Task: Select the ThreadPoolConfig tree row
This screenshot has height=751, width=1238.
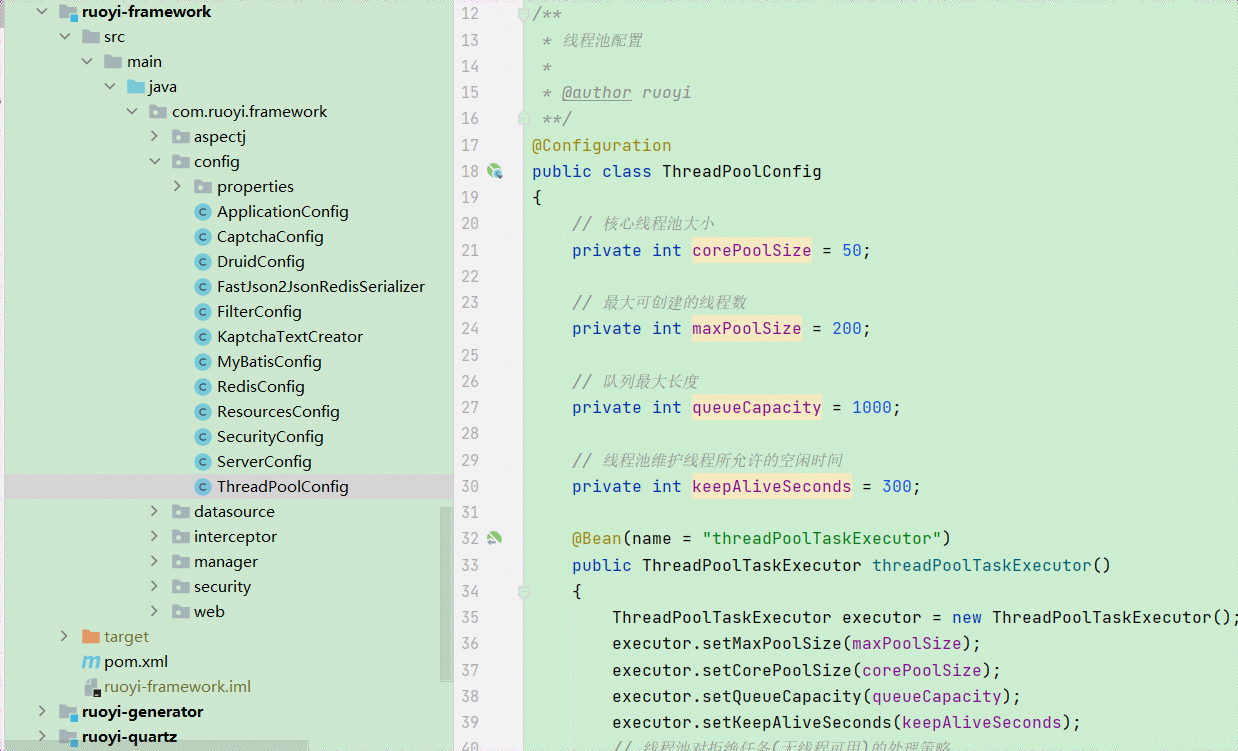Action: [228, 487]
